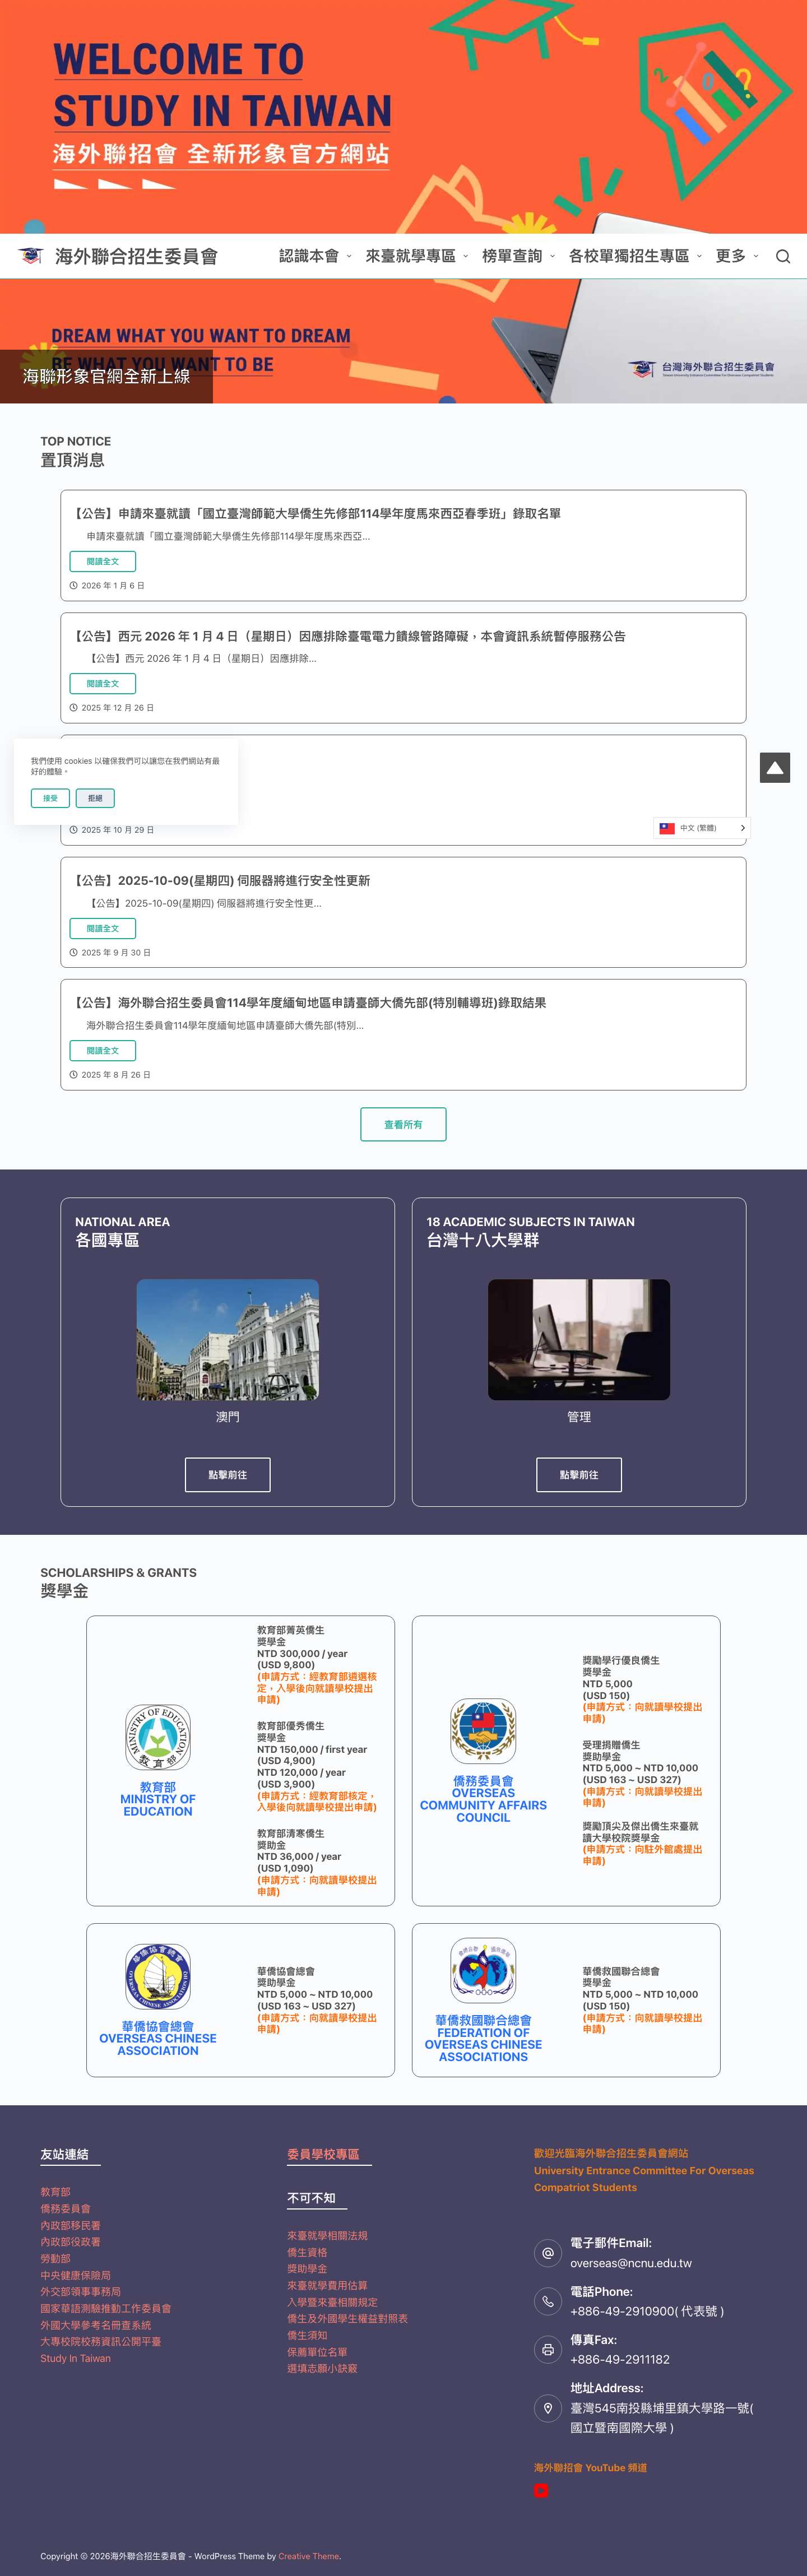This screenshot has height=2576, width=807.
Task: Expand the 榜單查詢 menu chevron
Action: tap(552, 257)
